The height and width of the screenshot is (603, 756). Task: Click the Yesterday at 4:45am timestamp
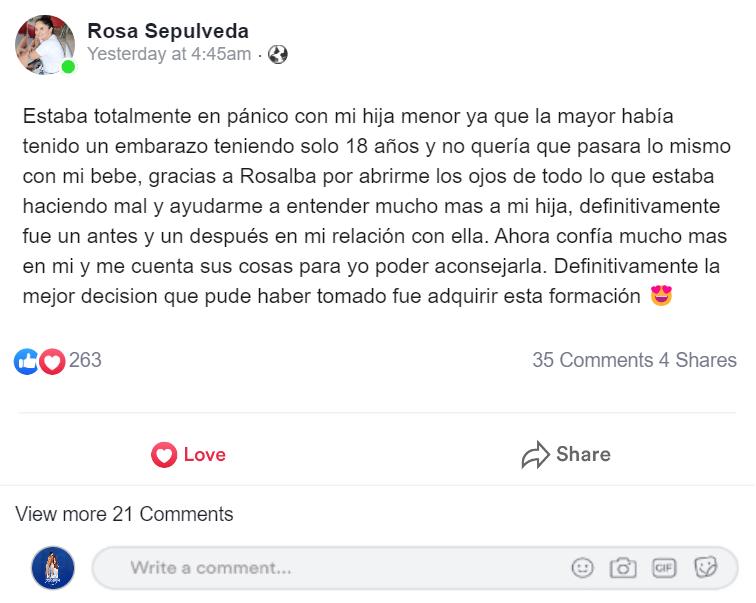point(169,55)
